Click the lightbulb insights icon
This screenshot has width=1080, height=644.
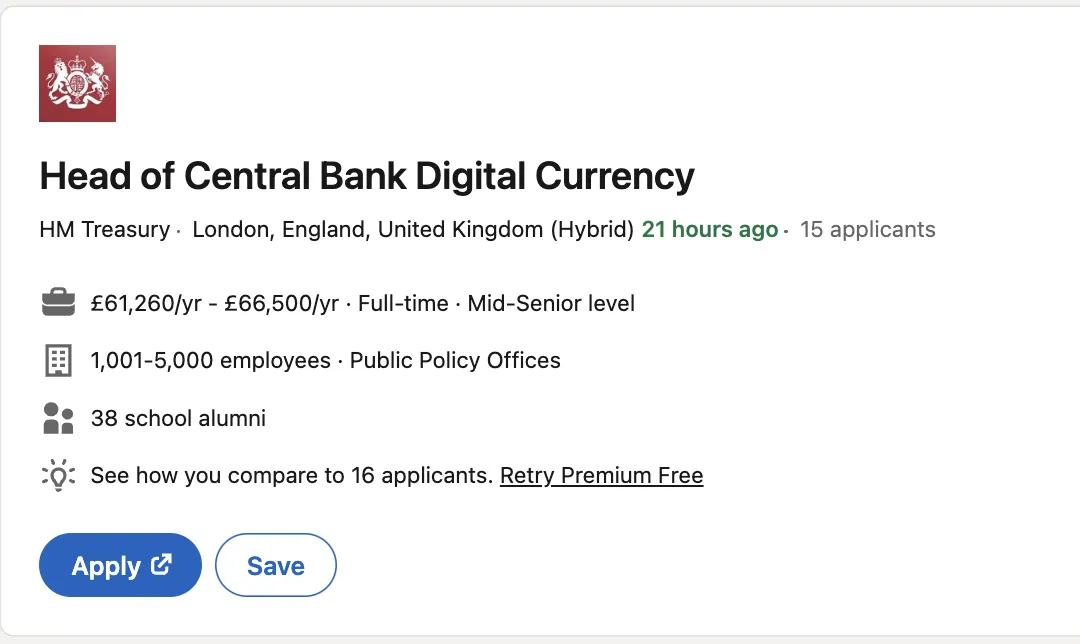coord(59,475)
